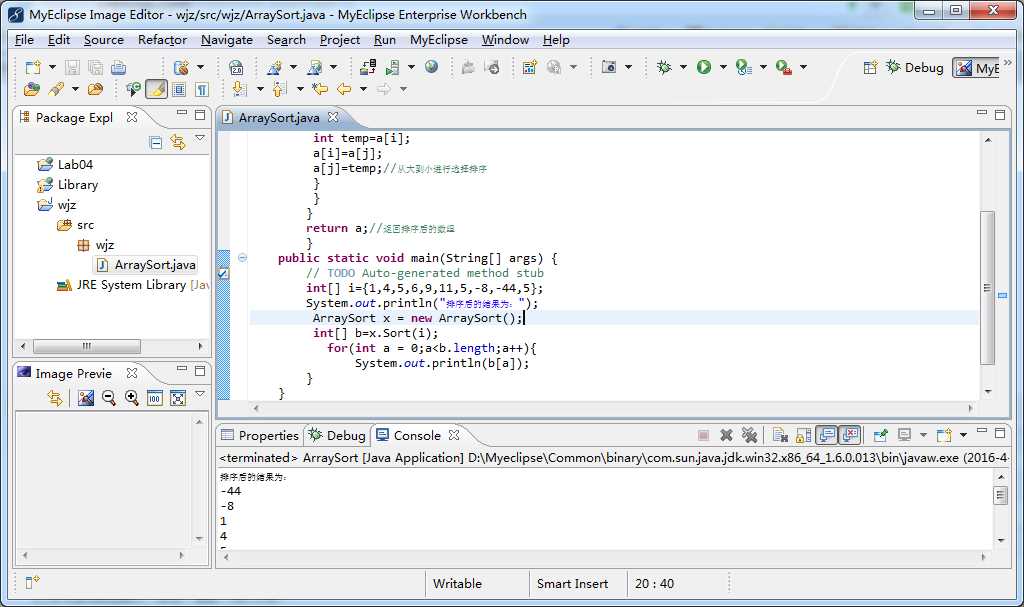Click the Pin Console icon

tap(880, 435)
